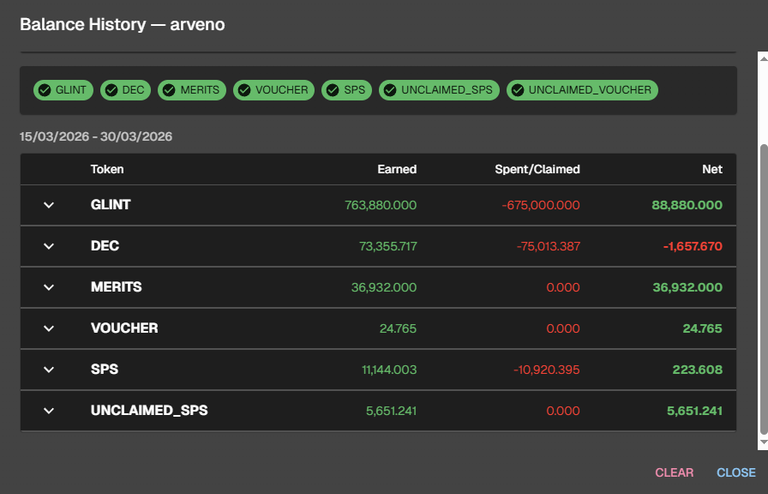Click the Balance History — arveno title
Image resolution: width=768 pixels, height=494 pixels.
pyautogui.click(x=122, y=24)
